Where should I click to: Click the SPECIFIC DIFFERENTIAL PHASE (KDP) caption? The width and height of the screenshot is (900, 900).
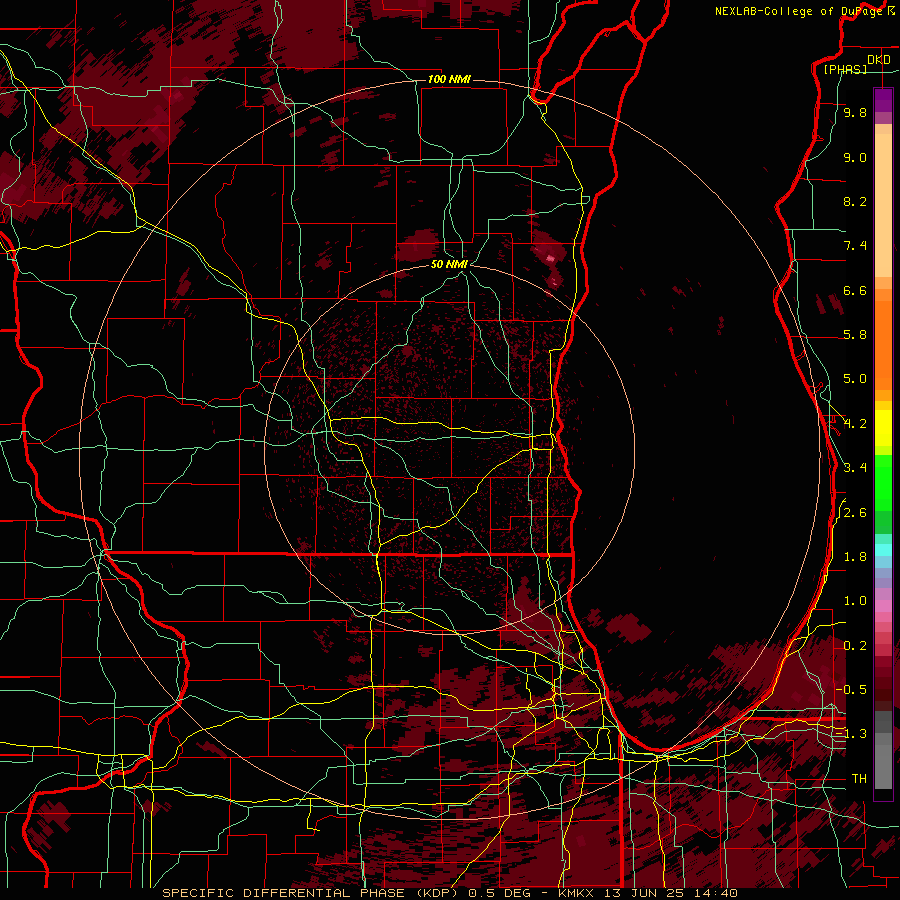pyautogui.click(x=312, y=893)
